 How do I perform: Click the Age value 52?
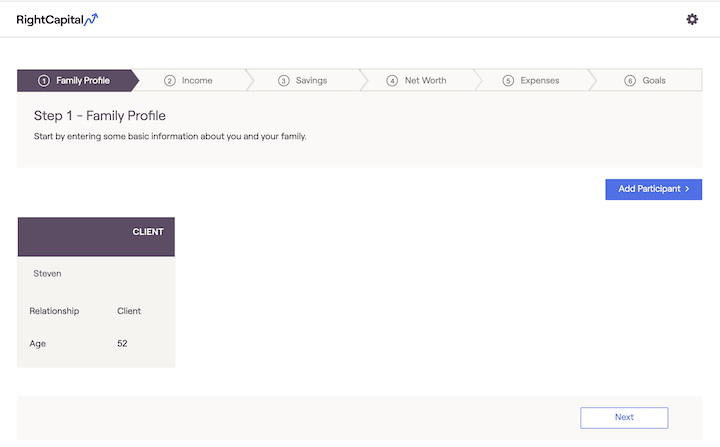pyautogui.click(x=122, y=344)
